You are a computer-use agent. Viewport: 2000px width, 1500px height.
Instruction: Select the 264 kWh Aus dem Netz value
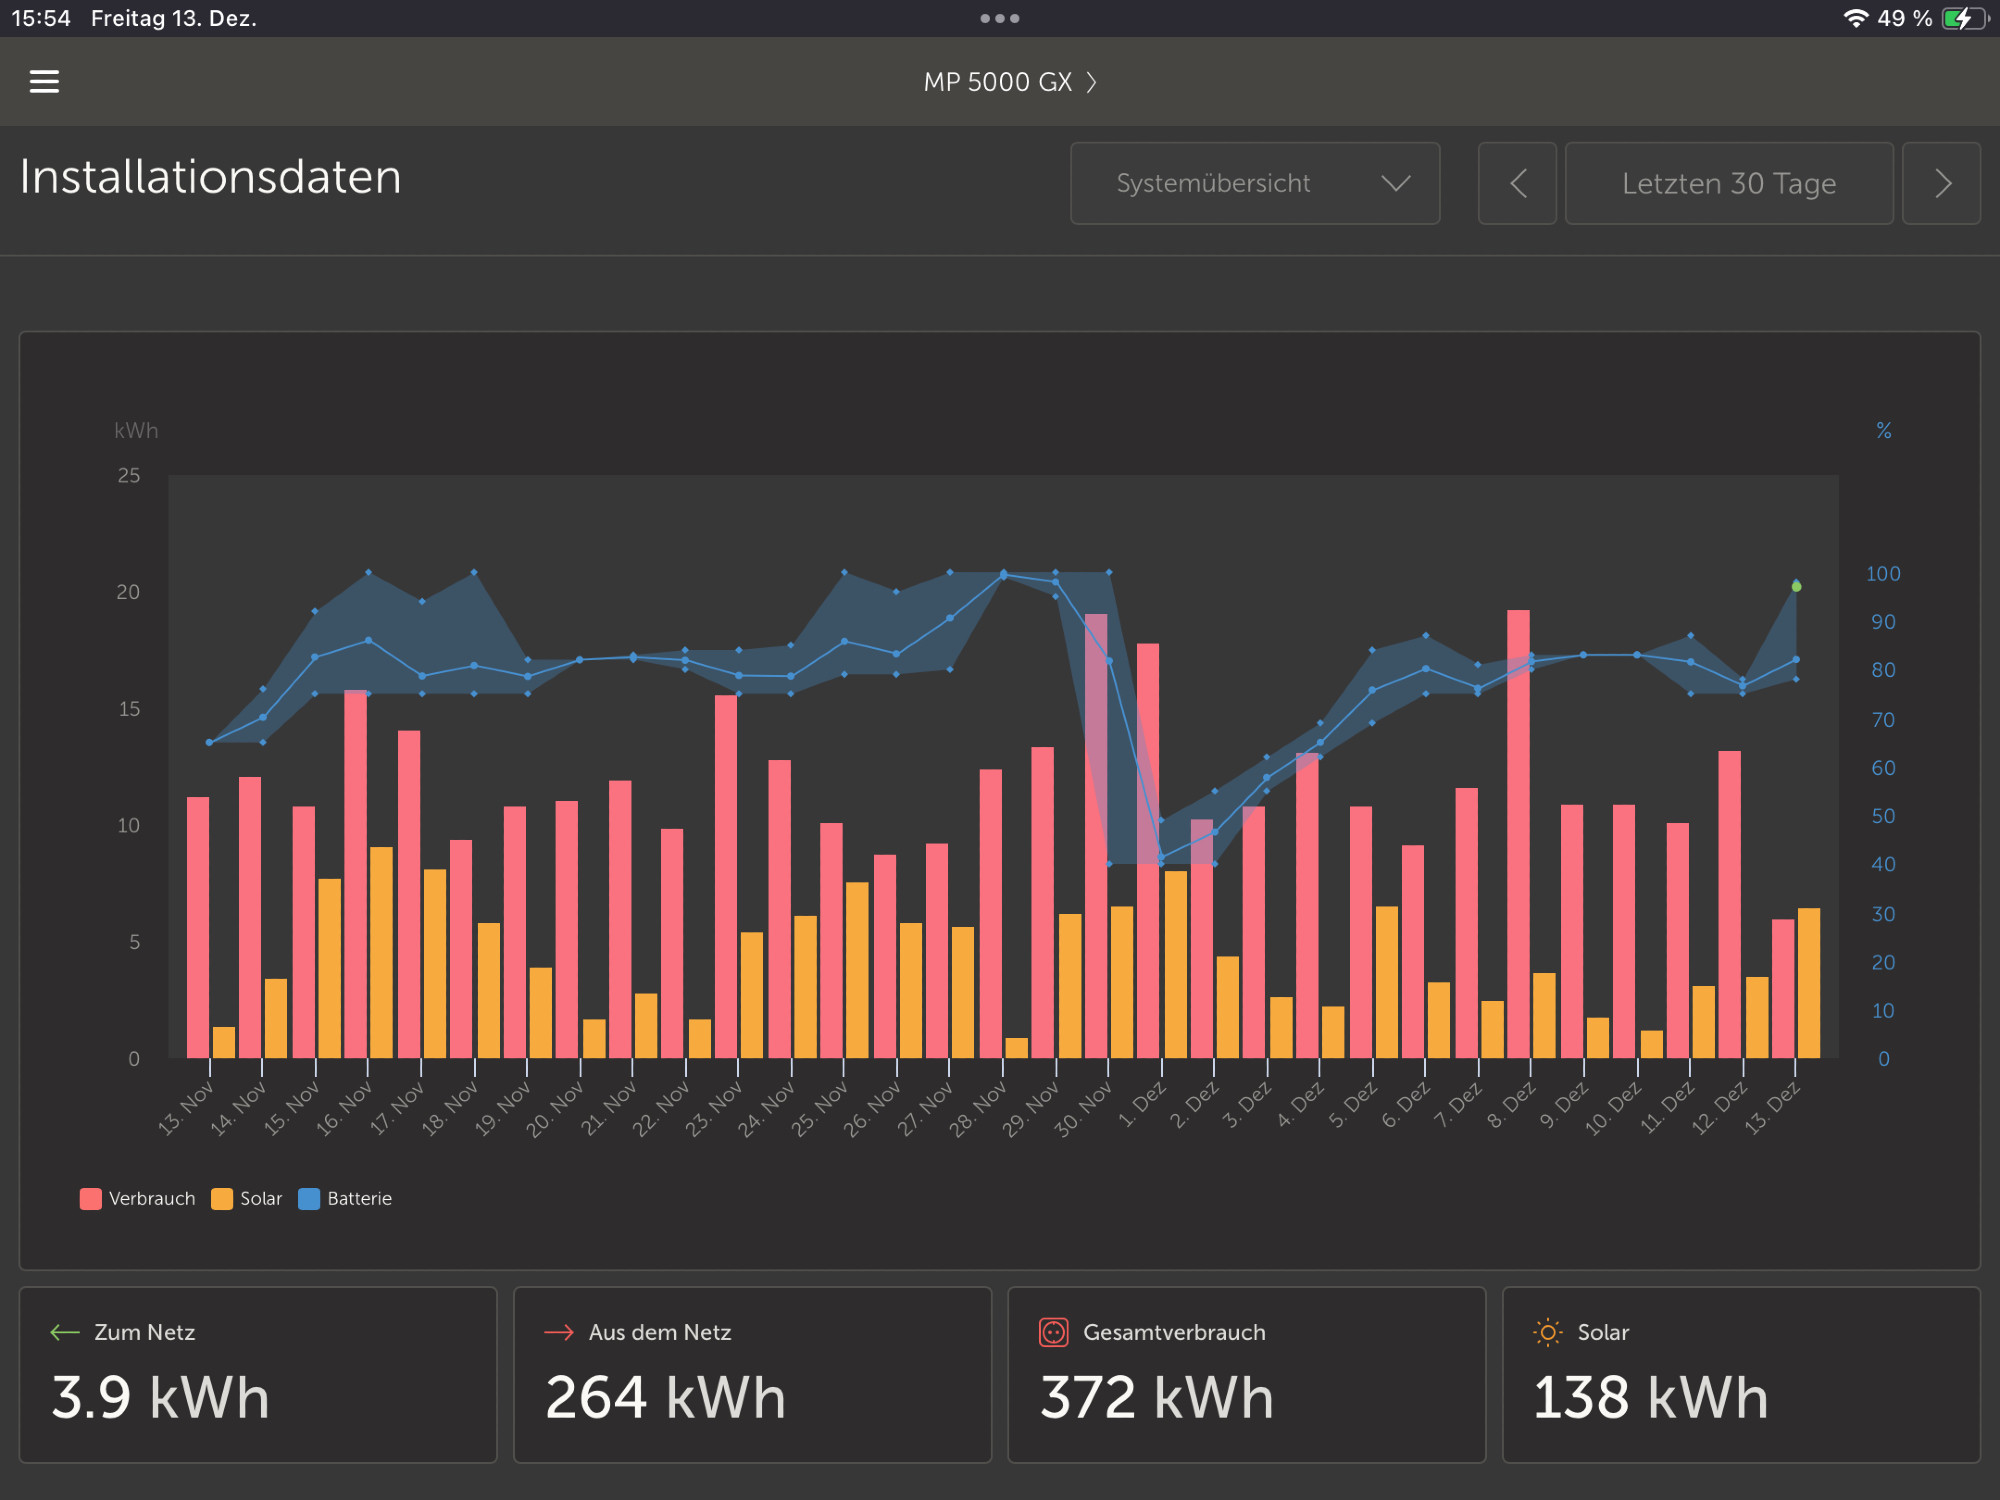pyautogui.click(x=666, y=1397)
